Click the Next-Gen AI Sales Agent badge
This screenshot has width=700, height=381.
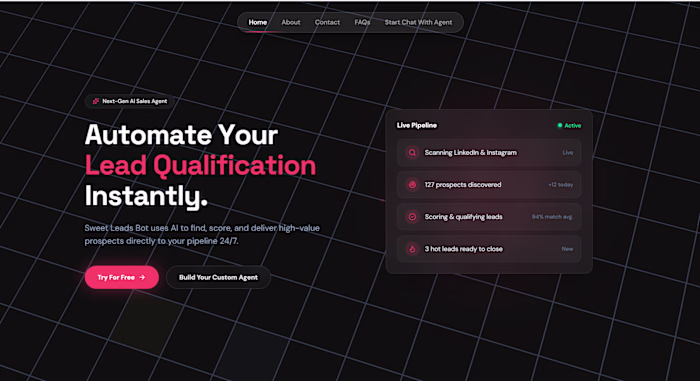(x=129, y=101)
